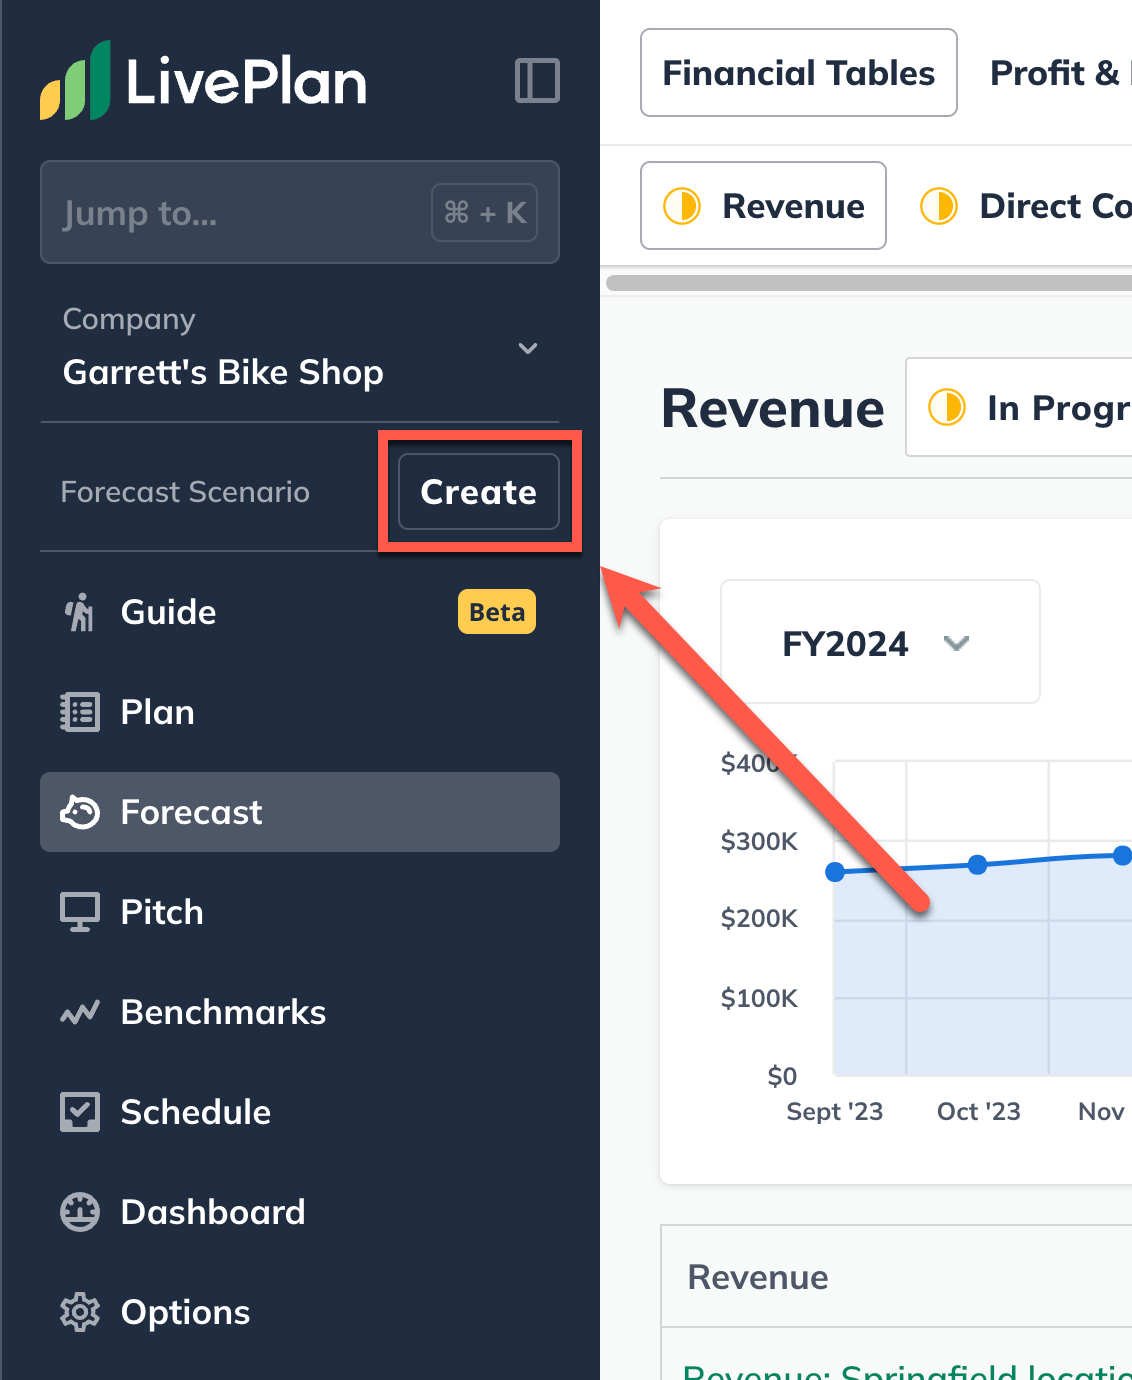This screenshot has width=1132, height=1380.
Task: Click the Schedule checkmark icon
Action: pos(80,1112)
